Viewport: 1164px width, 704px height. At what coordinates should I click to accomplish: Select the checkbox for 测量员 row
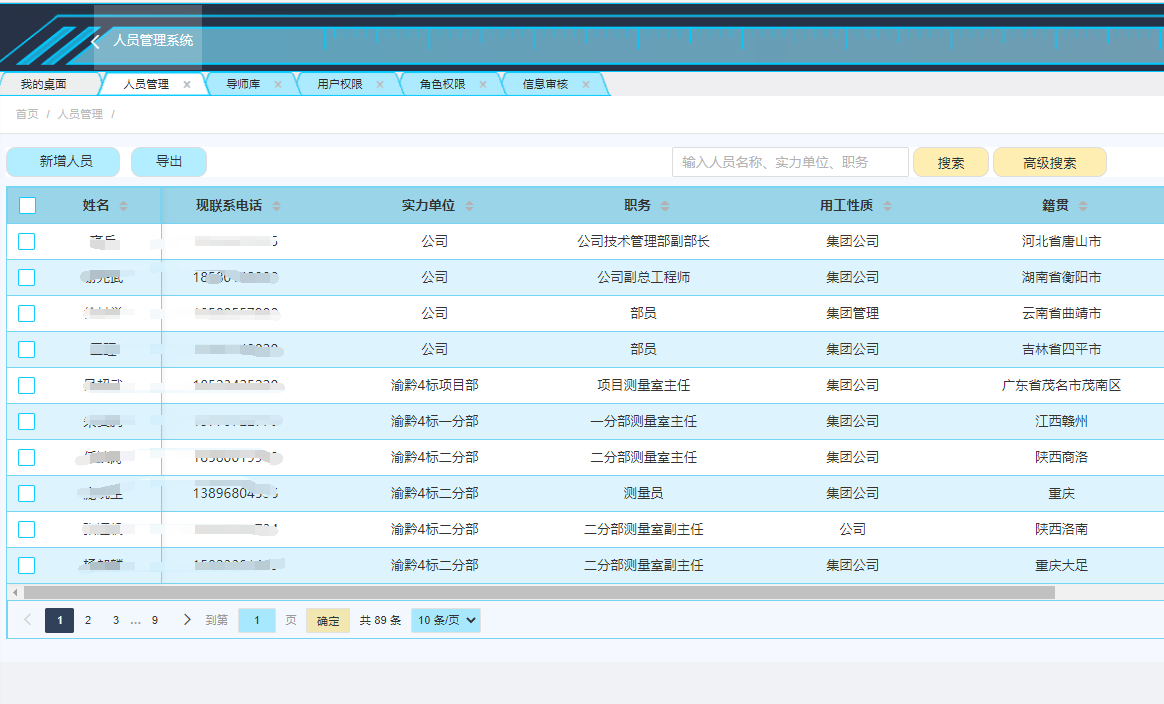click(27, 493)
